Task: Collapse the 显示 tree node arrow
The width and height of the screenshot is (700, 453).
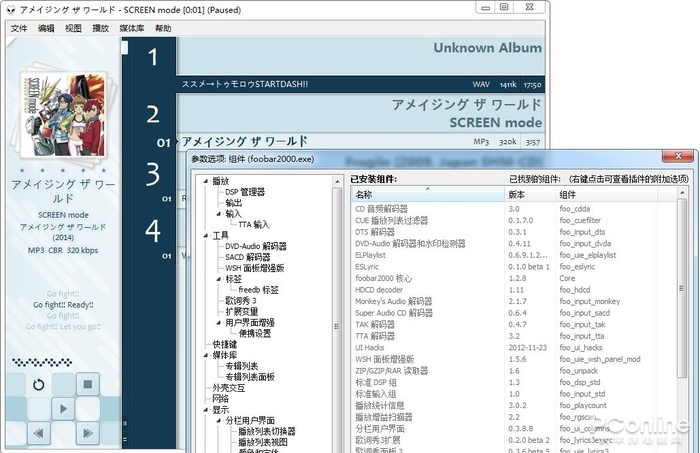Action: (x=206, y=410)
